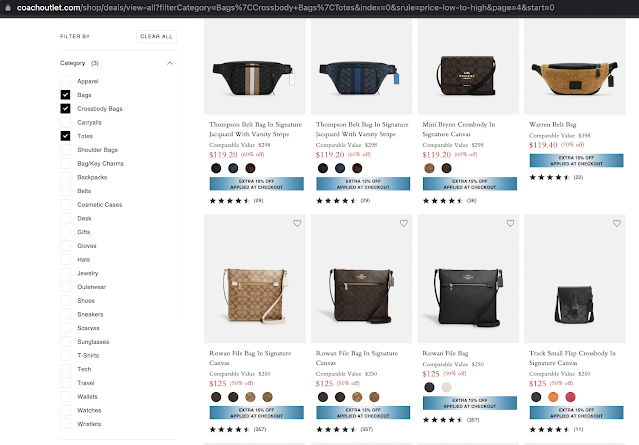The width and height of the screenshot is (639, 445).
Task: Open the navy striped Thompson Belt Bag image
Action: [x=361, y=66]
